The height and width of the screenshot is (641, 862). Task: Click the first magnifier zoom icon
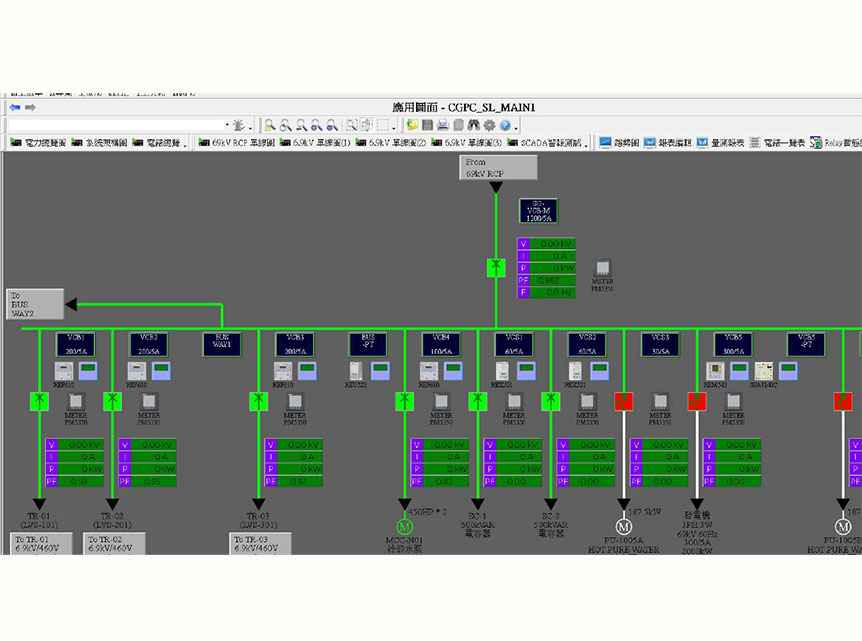(270, 125)
